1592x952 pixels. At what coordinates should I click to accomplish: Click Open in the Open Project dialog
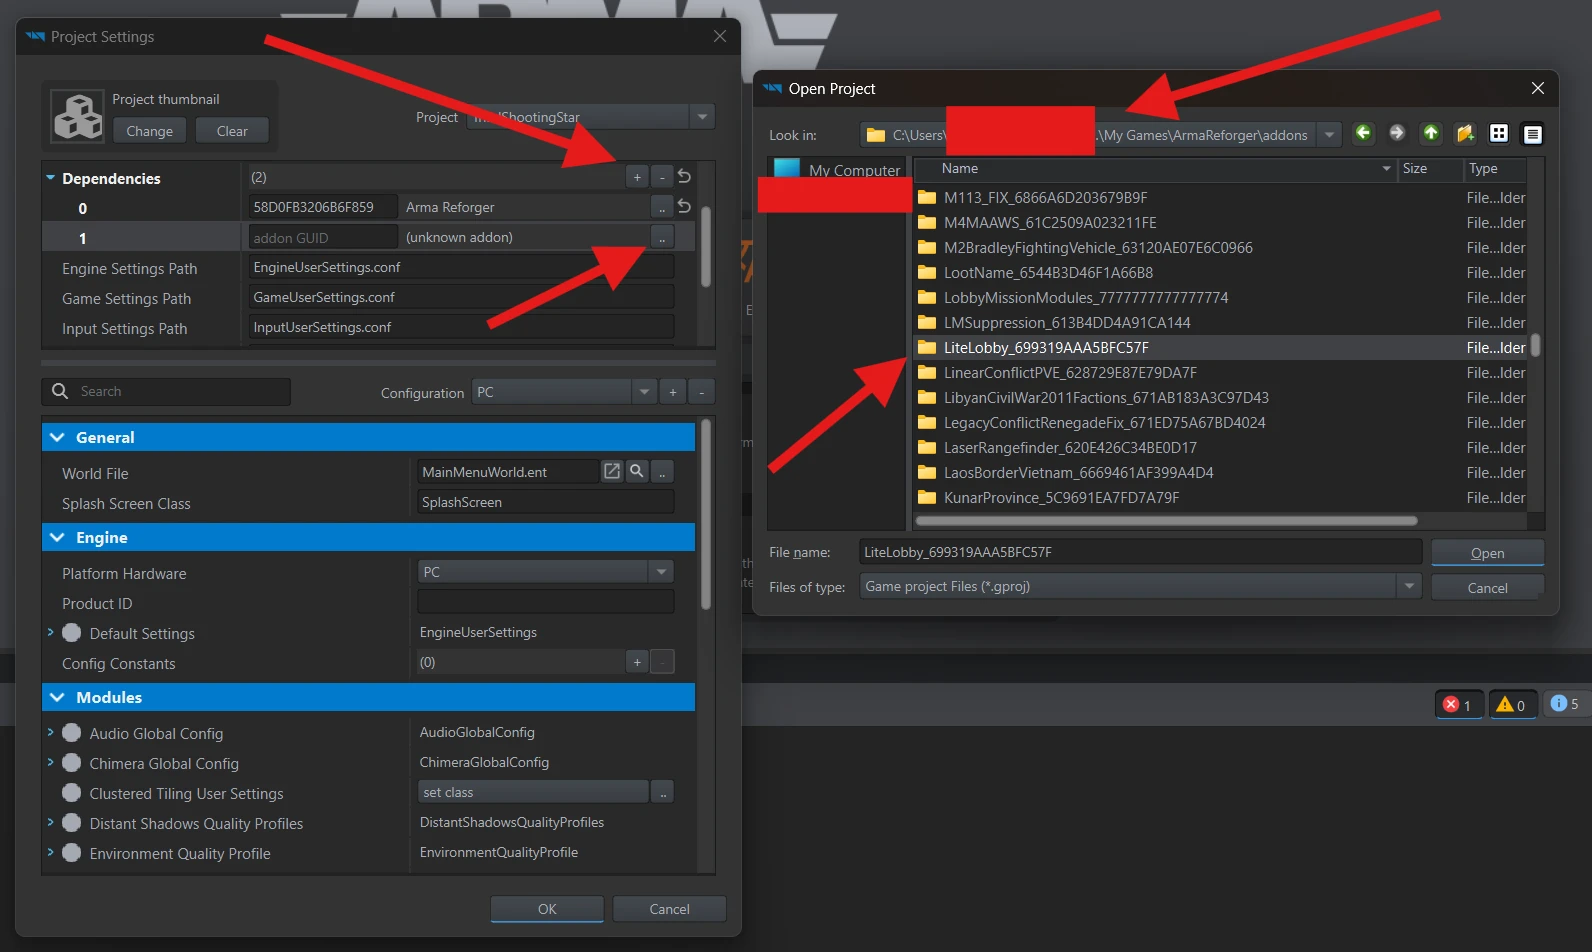click(1487, 553)
